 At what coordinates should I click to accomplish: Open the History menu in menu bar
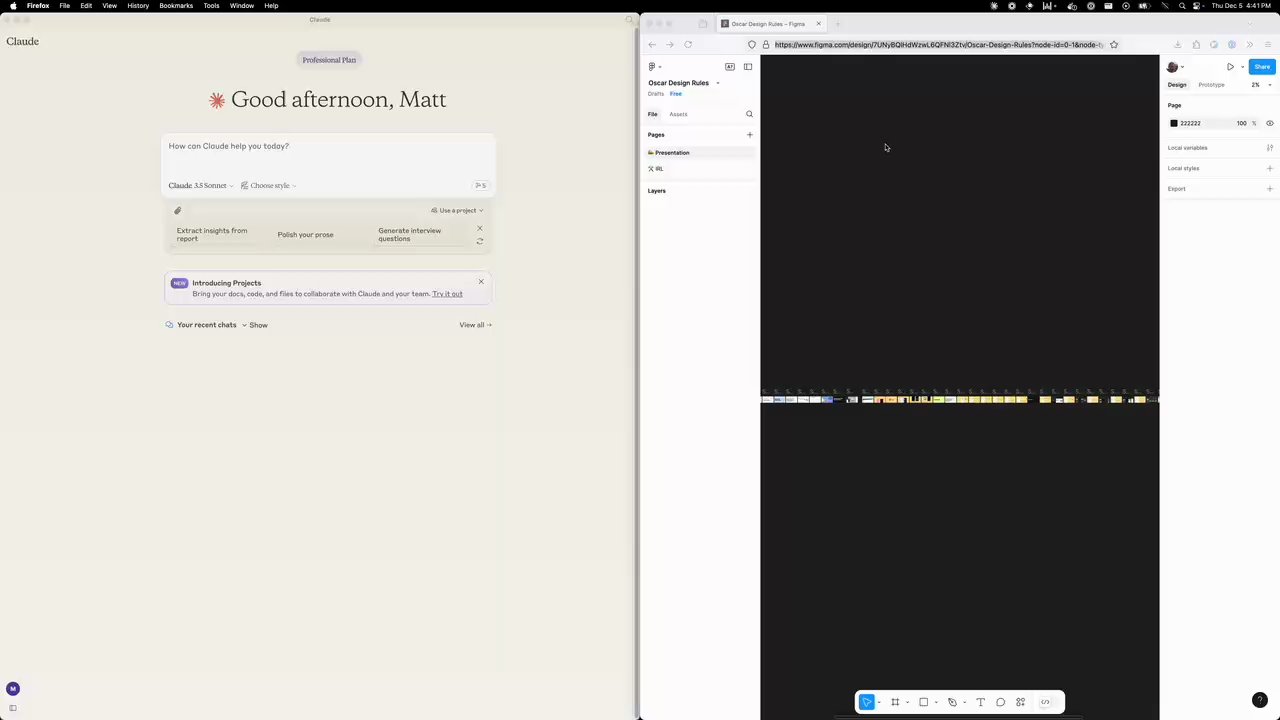(x=138, y=6)
